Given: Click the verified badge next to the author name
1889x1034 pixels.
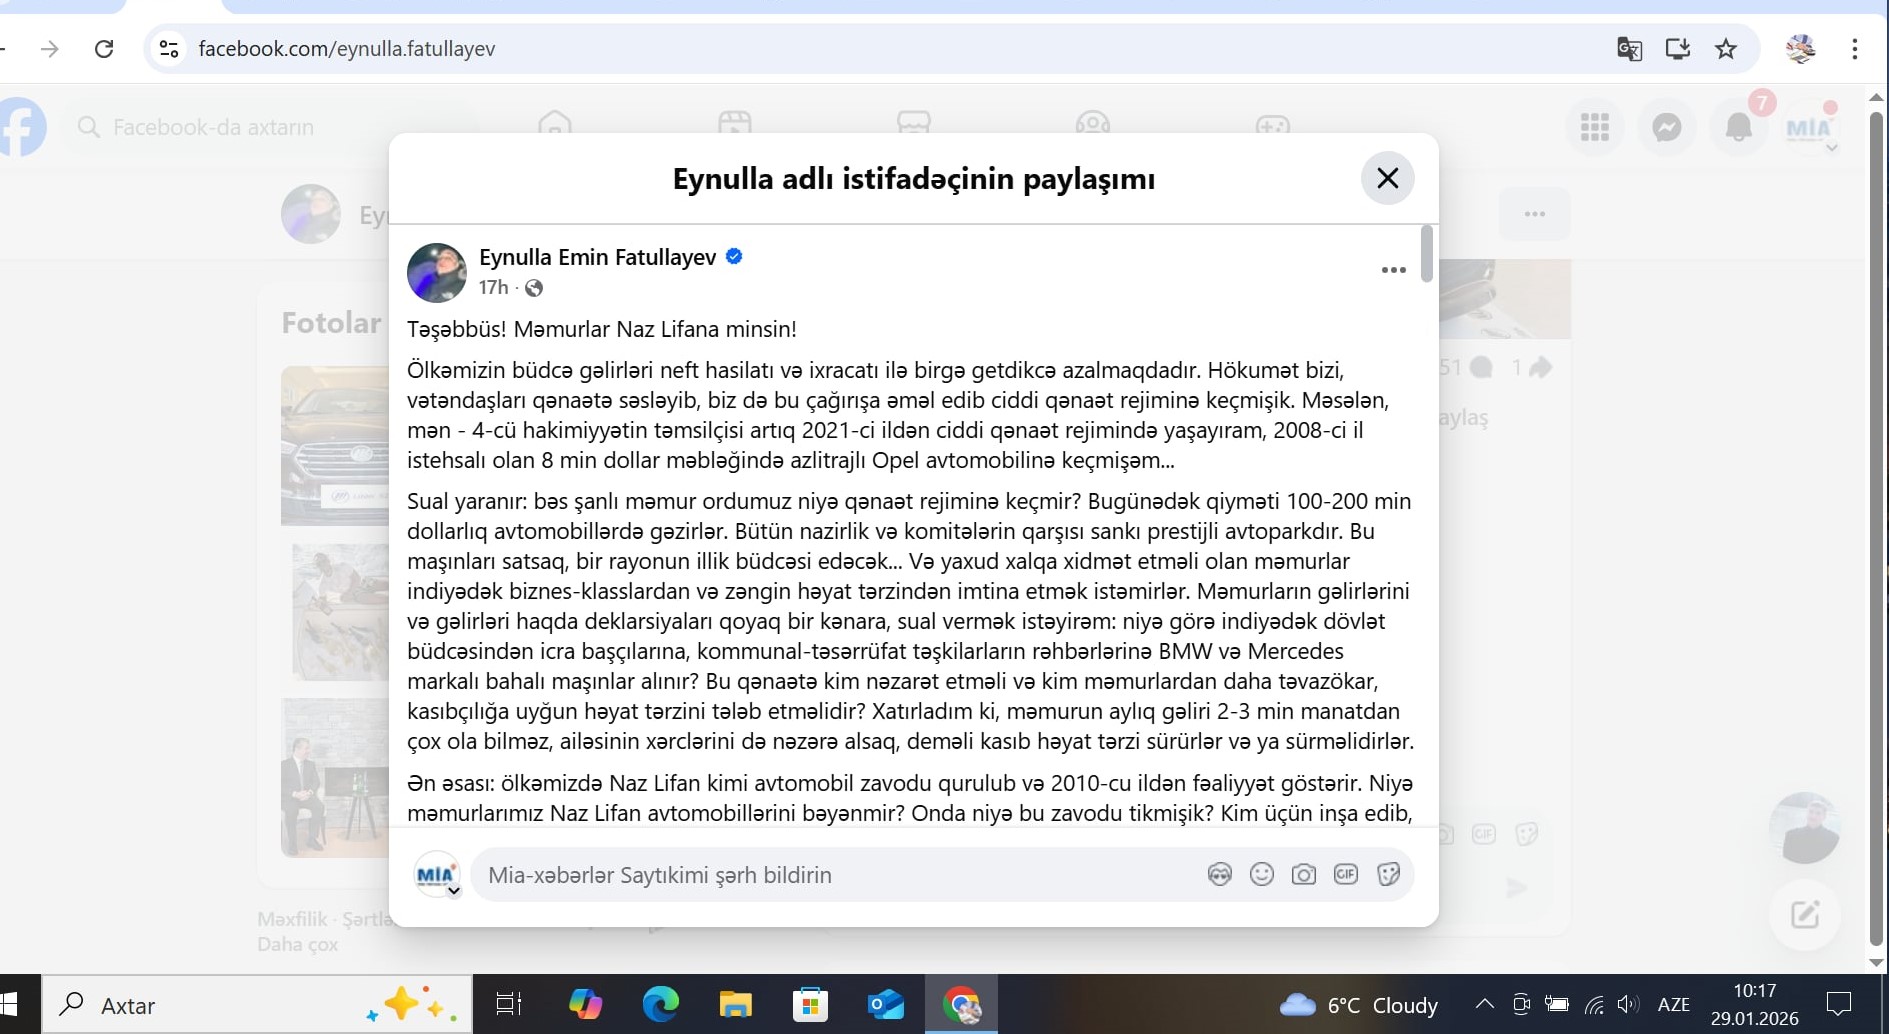Looking at the screenshot, I should [734, 257].
